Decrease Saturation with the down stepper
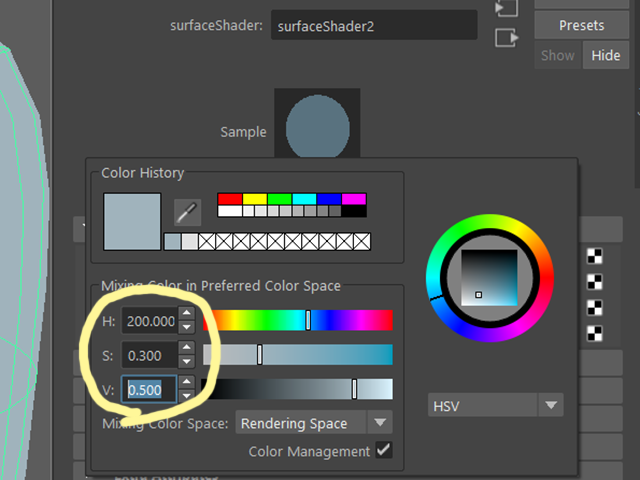 [x=187, y=362]
